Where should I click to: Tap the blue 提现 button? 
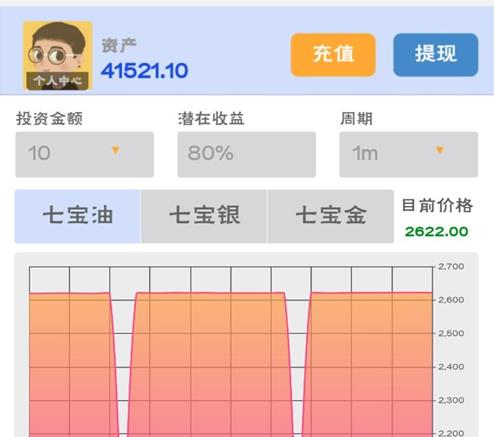(436, 55)
